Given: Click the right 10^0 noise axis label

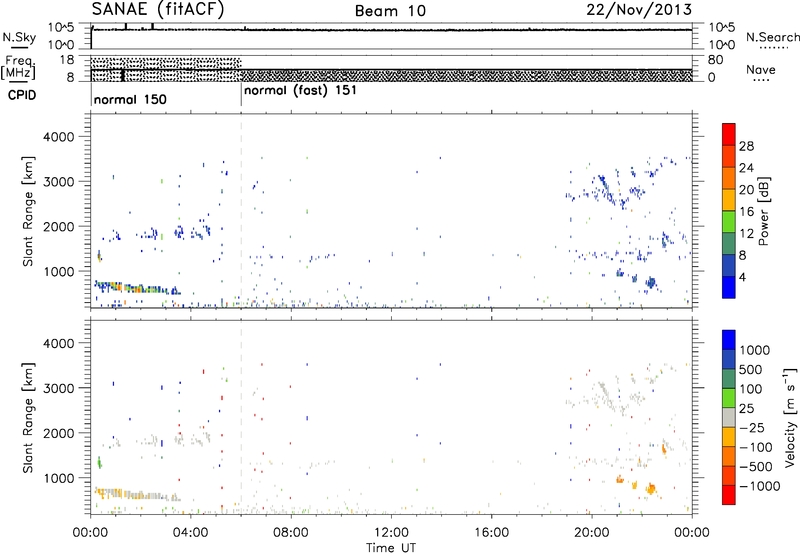Looking at the screenshot, I should point(721,45).
